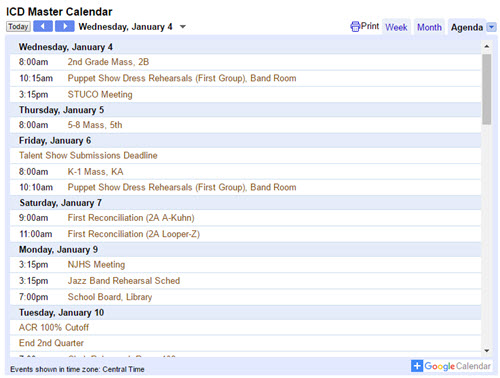This screenshot has width=500, height=378.
Task: Click the vertical scrollbar thumb
Action: point(487,89)
